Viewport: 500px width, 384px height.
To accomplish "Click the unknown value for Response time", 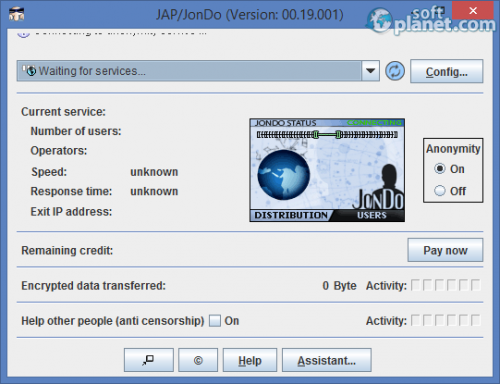I will tap(154, 191).
